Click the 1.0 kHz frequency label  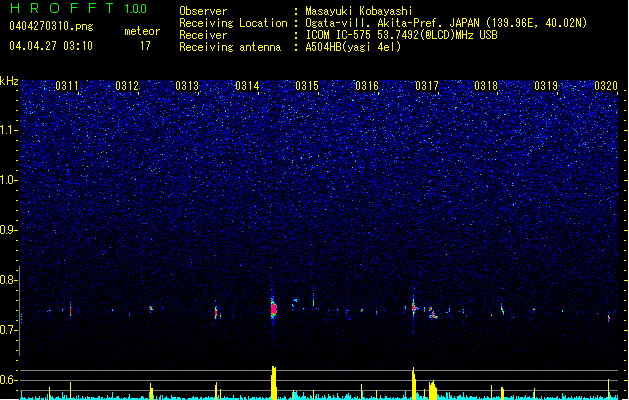click(x=9, y=180)
